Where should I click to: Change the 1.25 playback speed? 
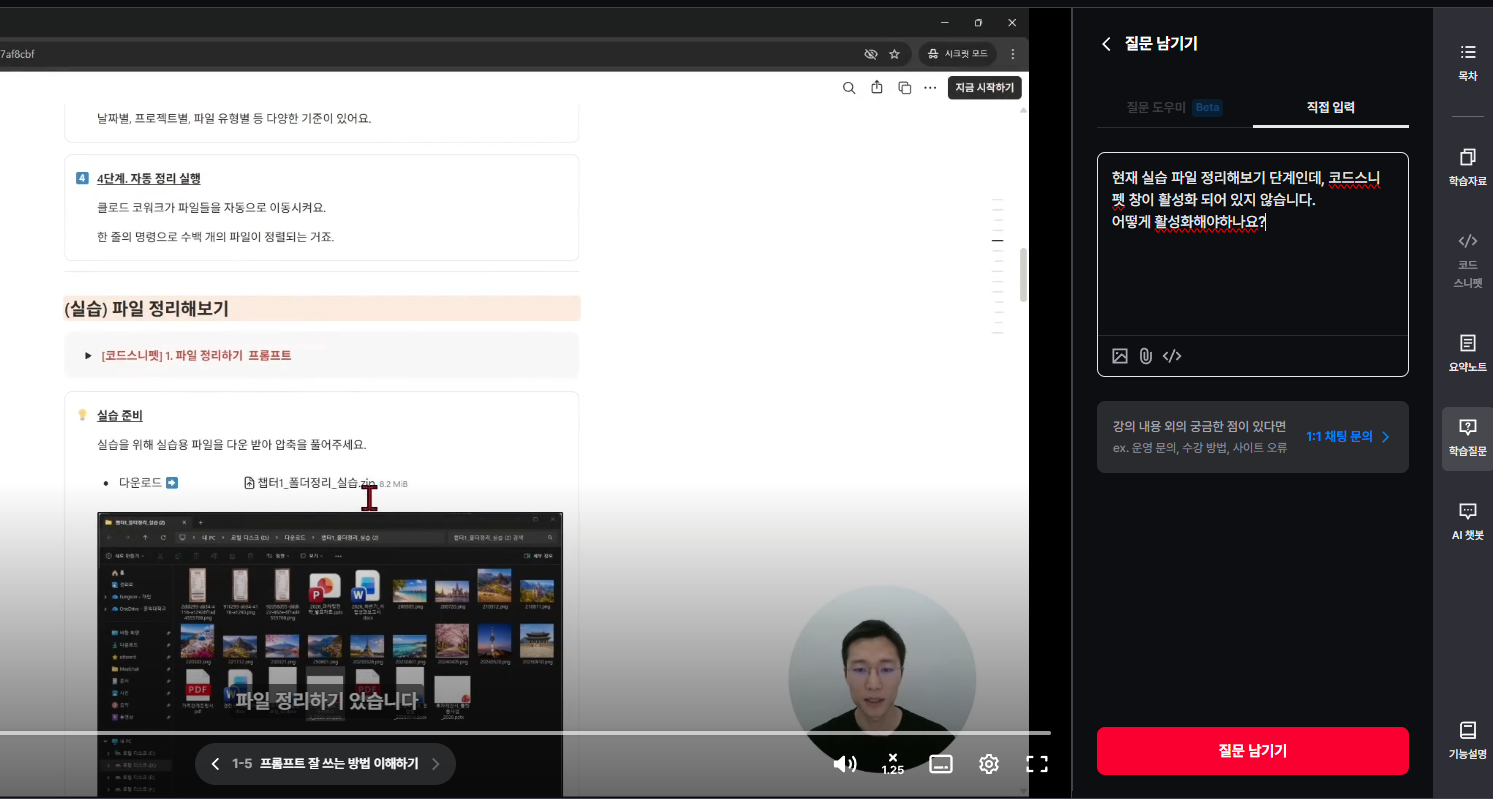point(893,764)
